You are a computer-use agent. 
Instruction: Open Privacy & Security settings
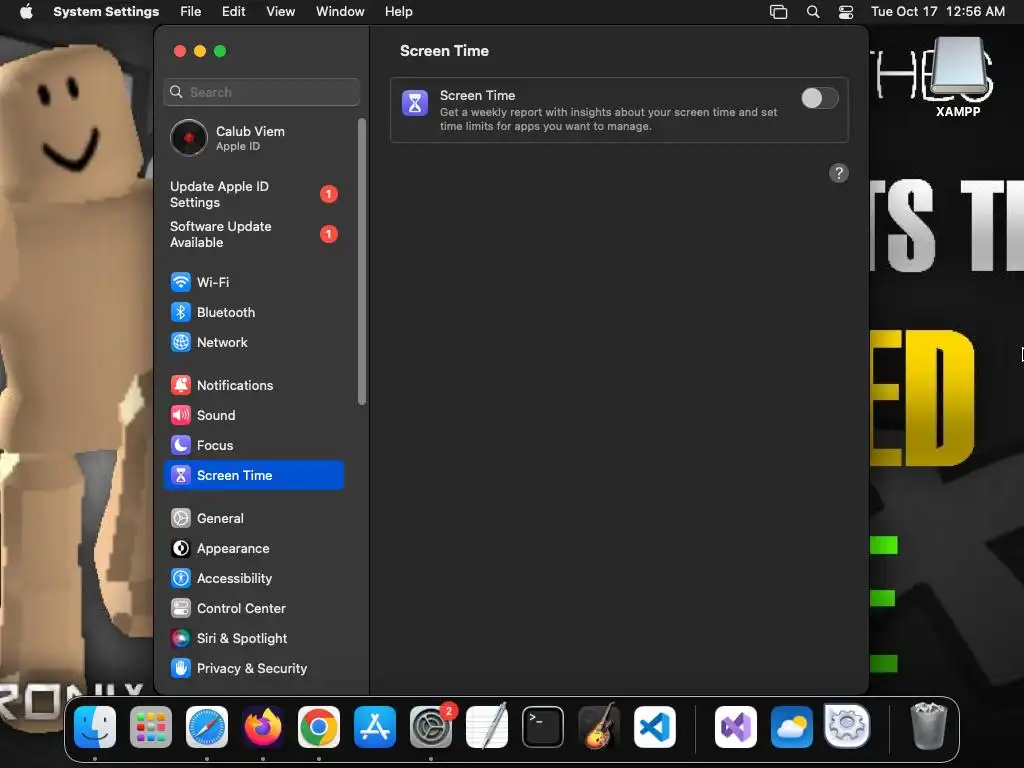point(254,669)
